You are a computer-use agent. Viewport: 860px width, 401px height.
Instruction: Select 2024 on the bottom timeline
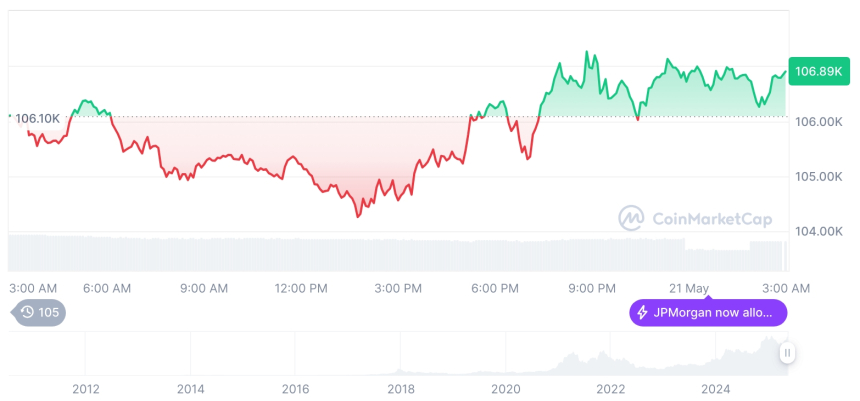click(x=716, y=388)
